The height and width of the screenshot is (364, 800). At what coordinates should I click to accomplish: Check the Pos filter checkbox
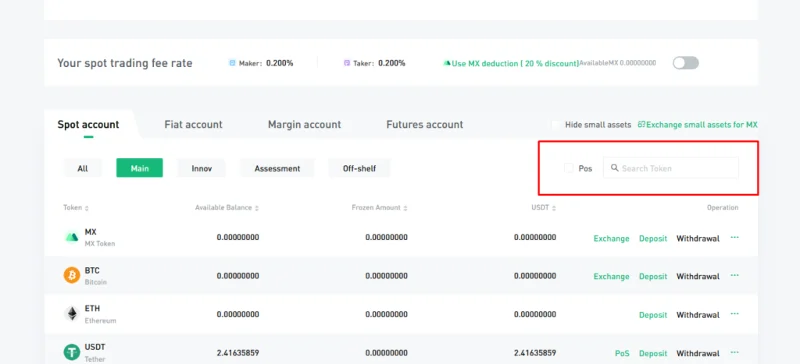pos(568,168)
